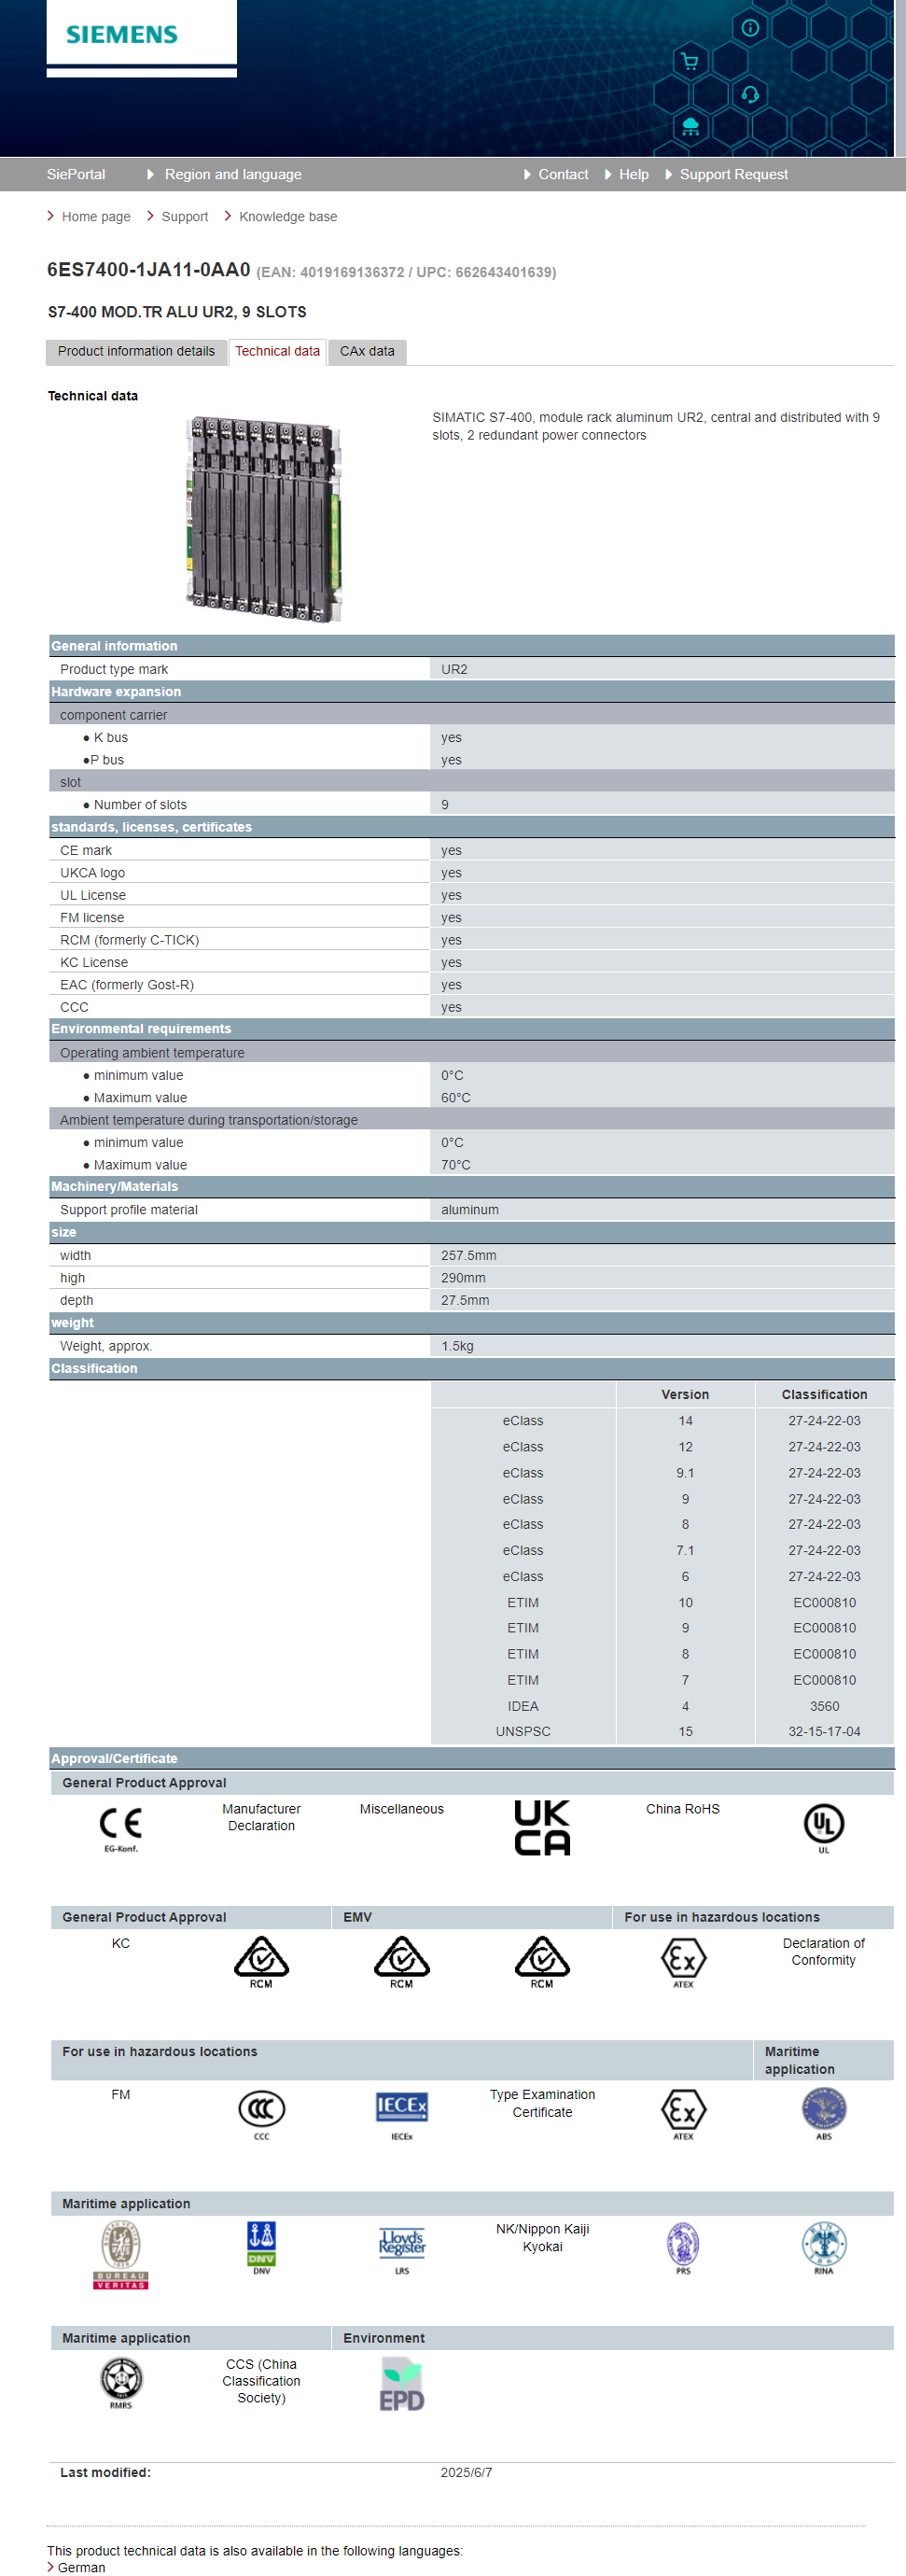Click the shopping cart hexagon icon

coord(689,62)
